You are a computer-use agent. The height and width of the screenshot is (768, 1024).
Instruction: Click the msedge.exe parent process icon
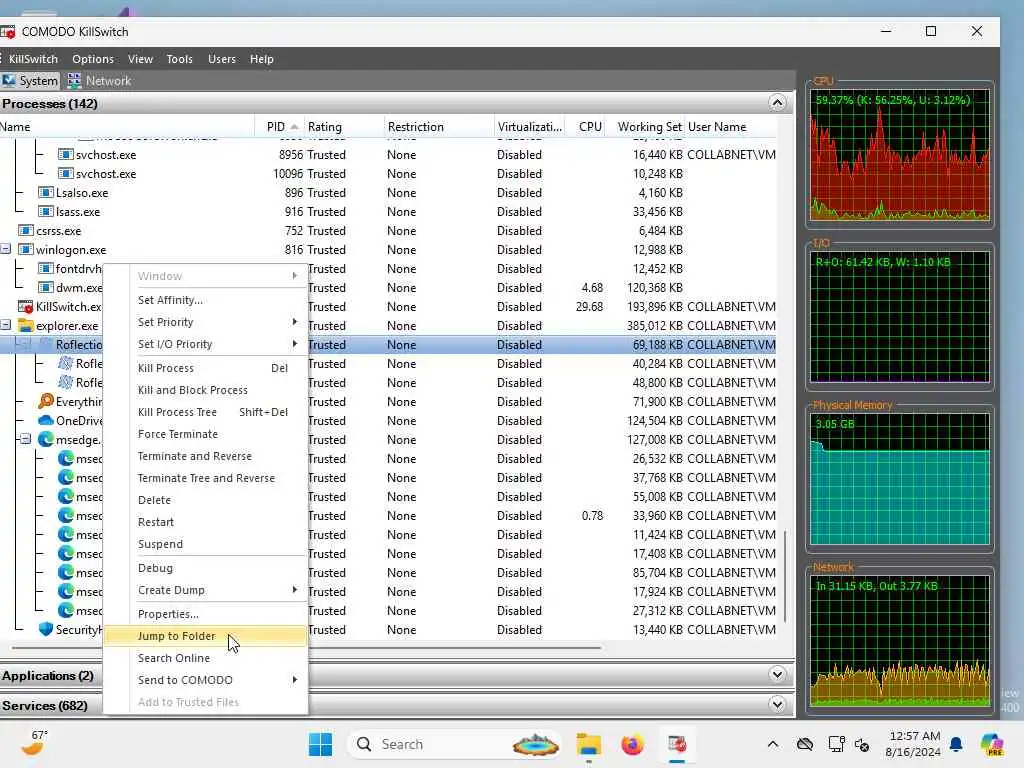click(x=46, y=440)
